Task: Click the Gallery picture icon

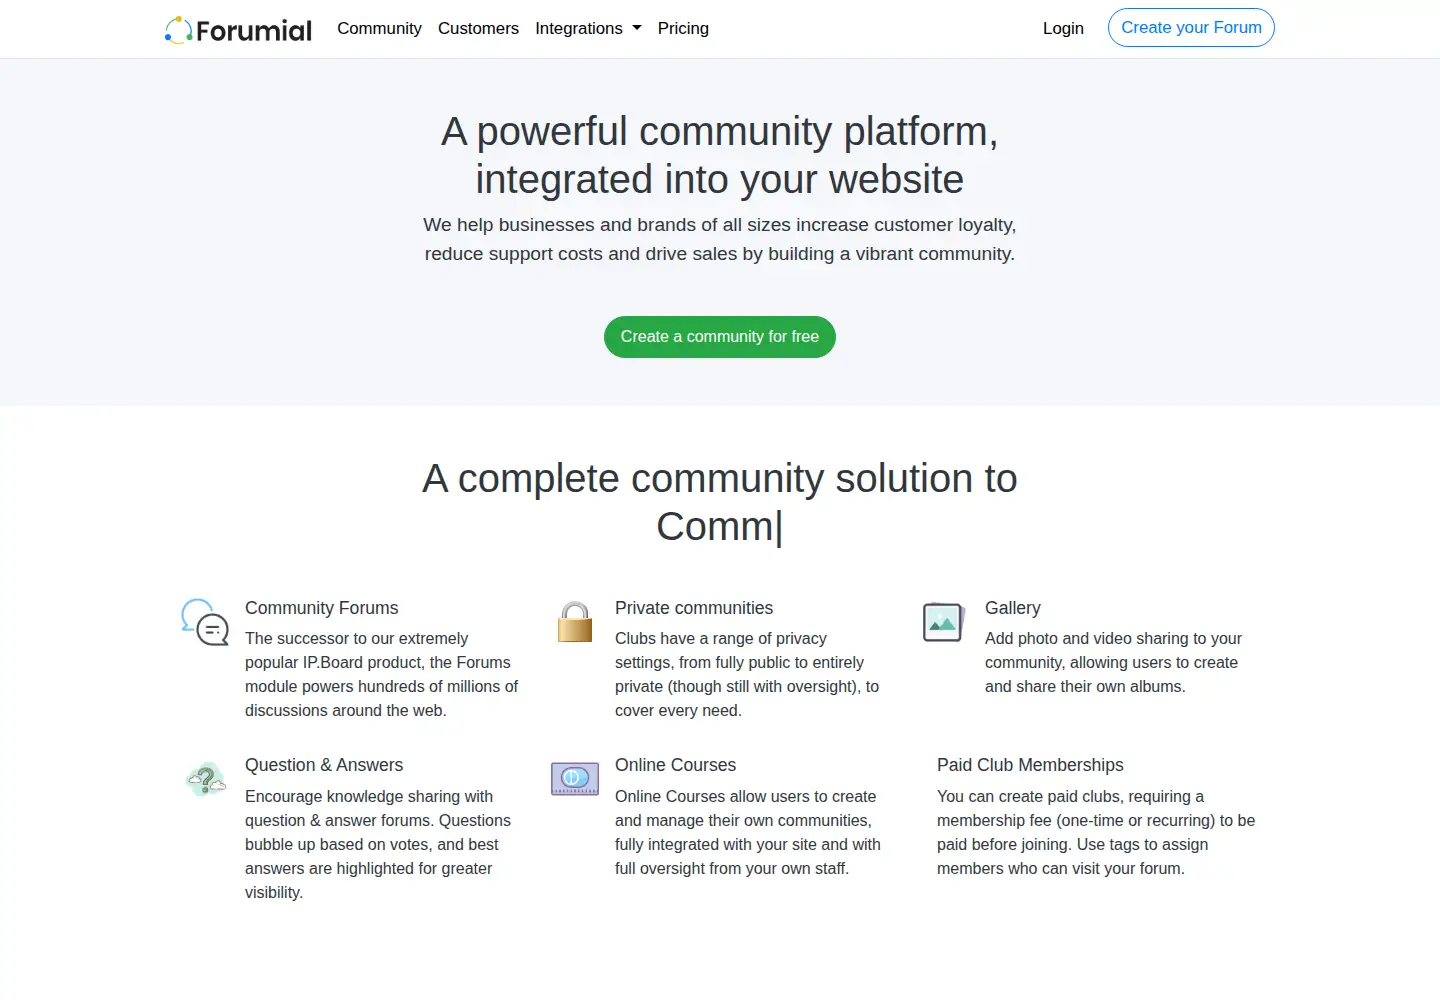Action: [943, 621]
